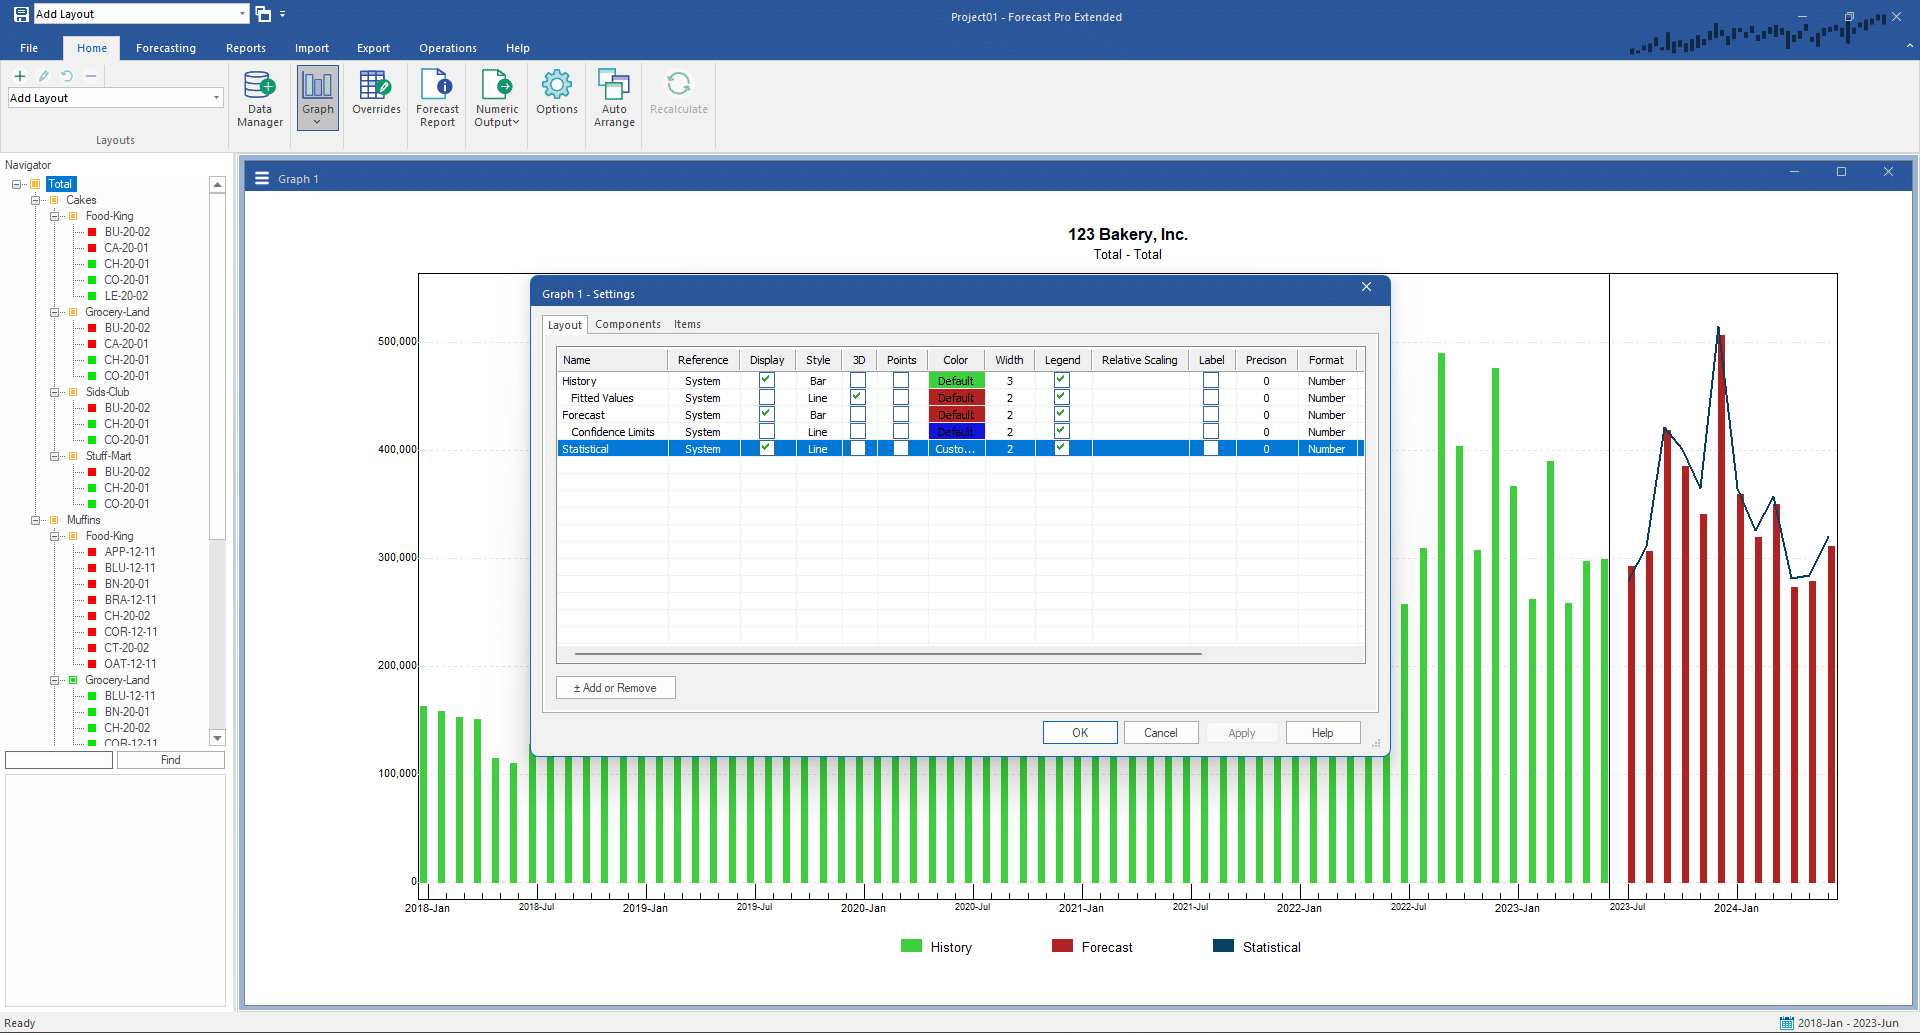Viewport: 1920px width, 1033px height.
Task: Click the Navigator search input field
Action: 59,760
